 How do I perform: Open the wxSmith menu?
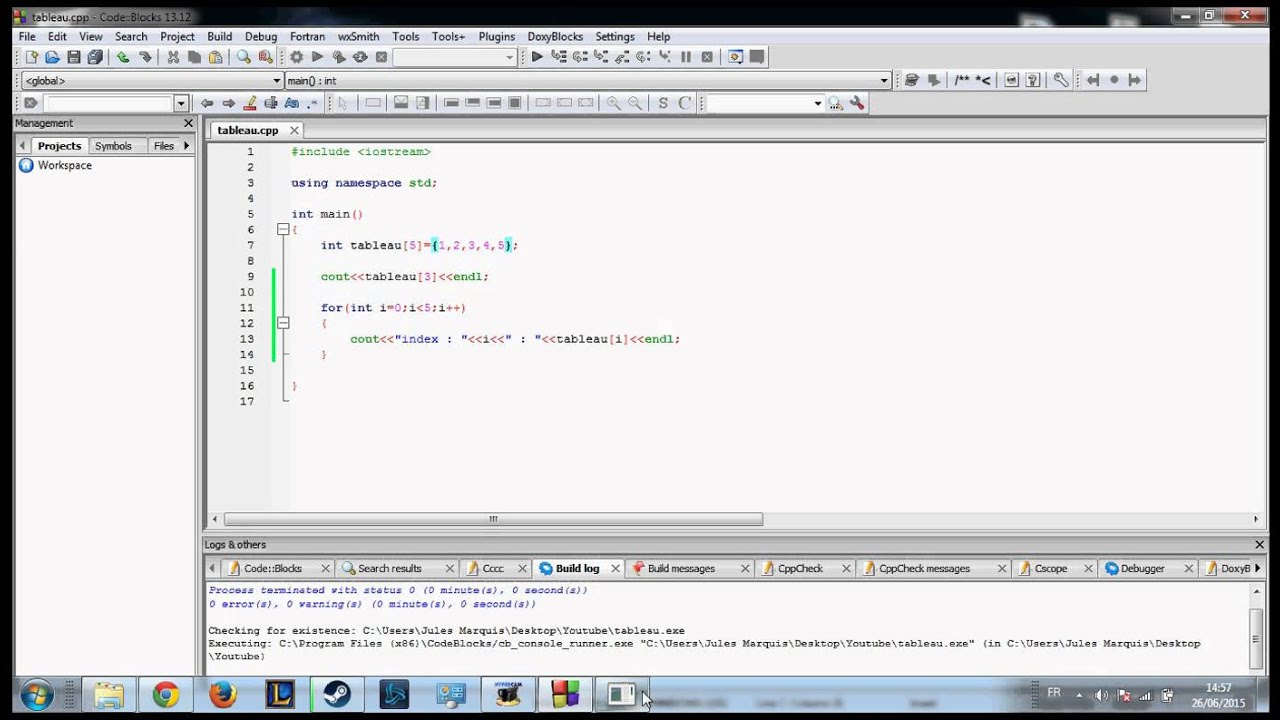[359, 36]
